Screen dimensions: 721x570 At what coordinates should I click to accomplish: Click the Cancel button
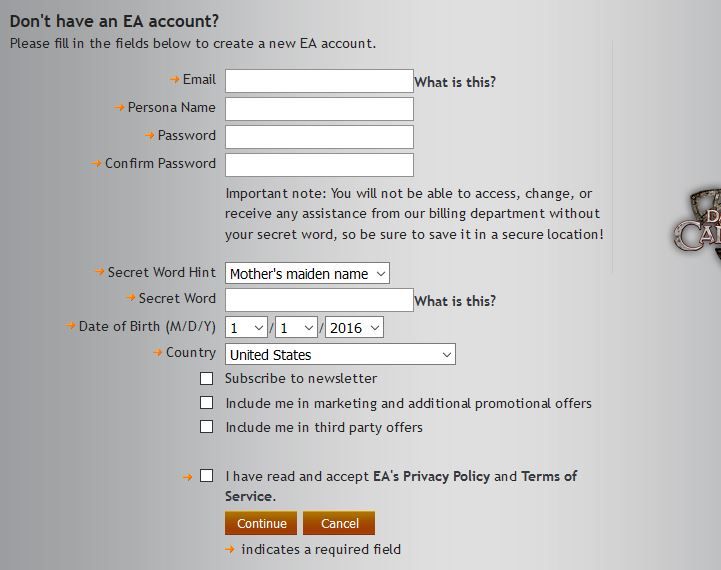coord(339,523)
